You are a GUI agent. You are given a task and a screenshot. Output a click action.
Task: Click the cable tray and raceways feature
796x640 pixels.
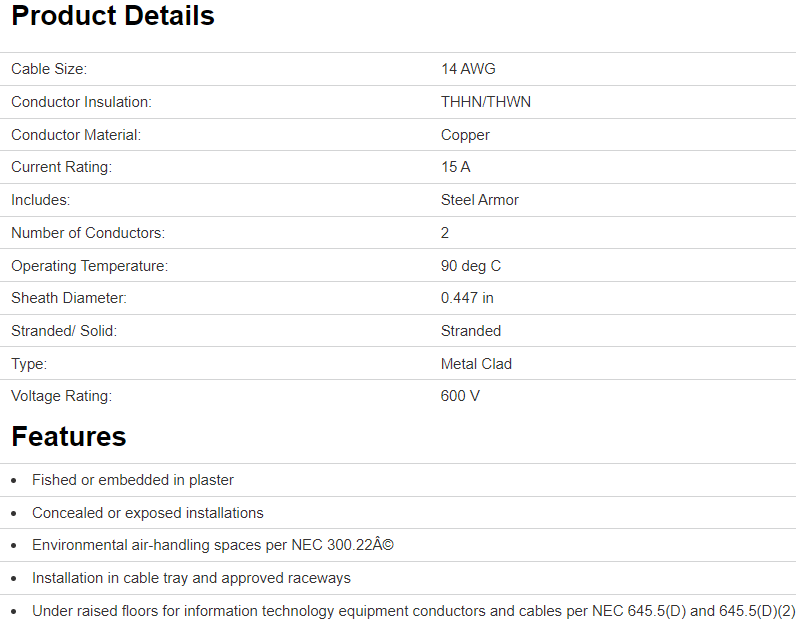point(191,578)
